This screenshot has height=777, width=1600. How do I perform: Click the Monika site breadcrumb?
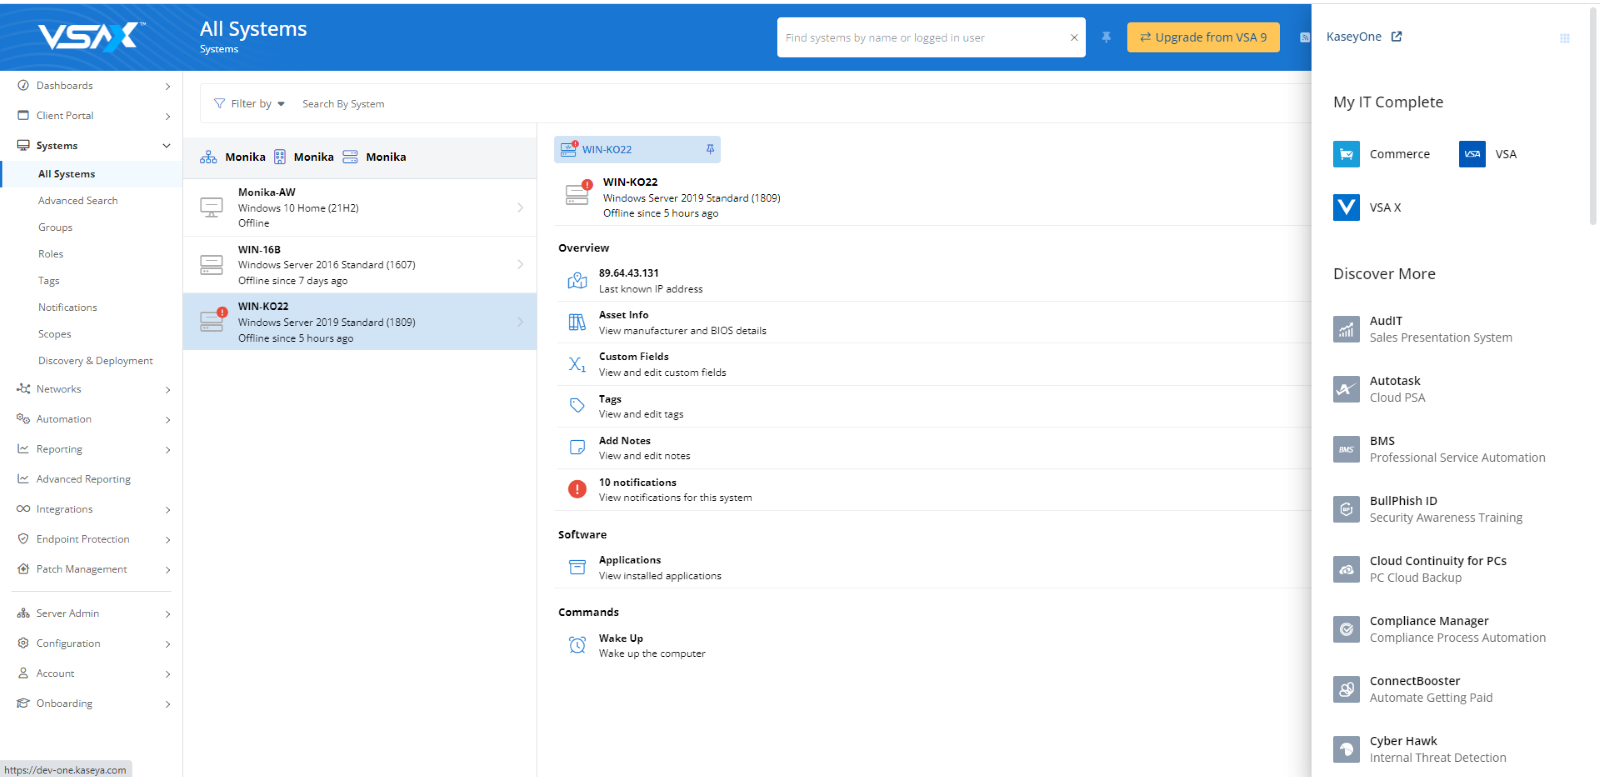pos(304,157)
